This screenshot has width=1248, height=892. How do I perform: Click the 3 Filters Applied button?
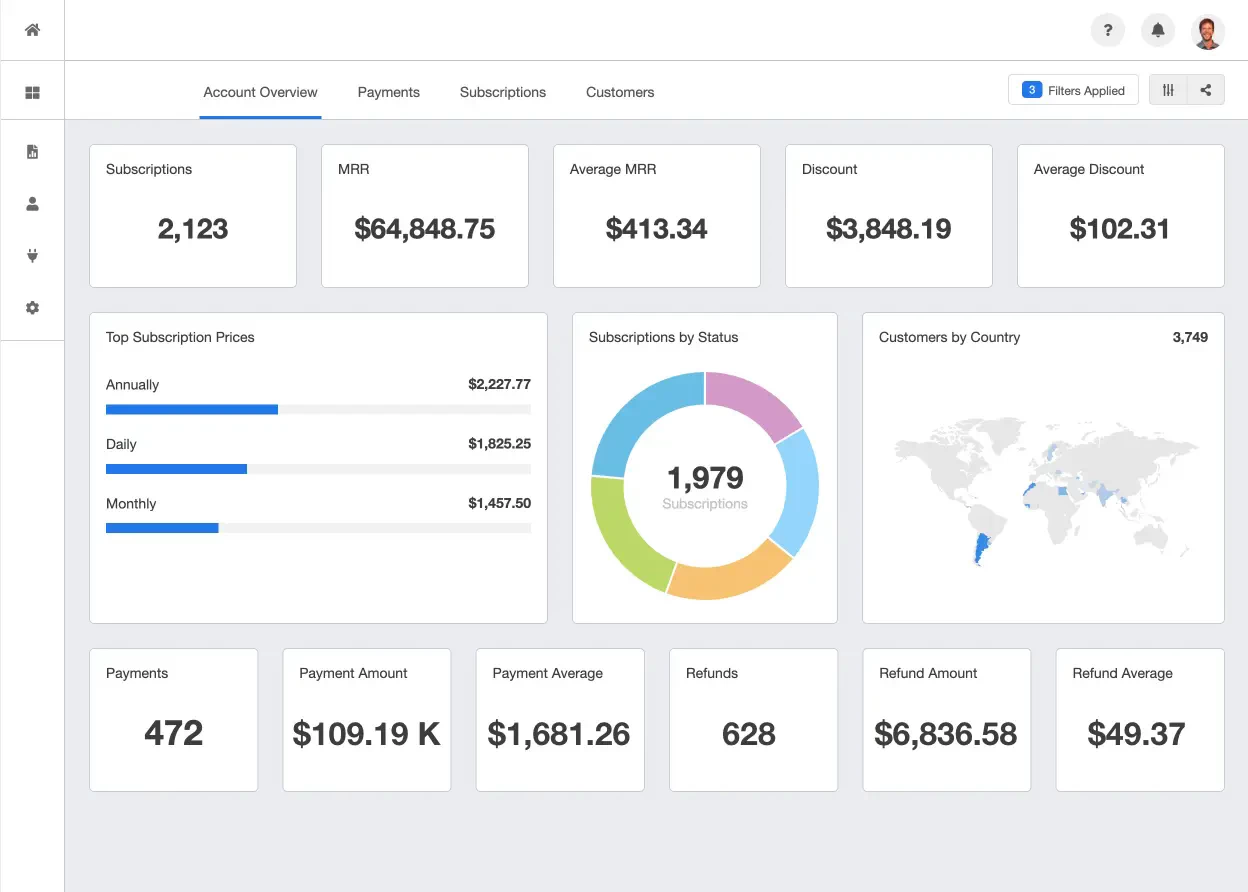pos(1073,90)
